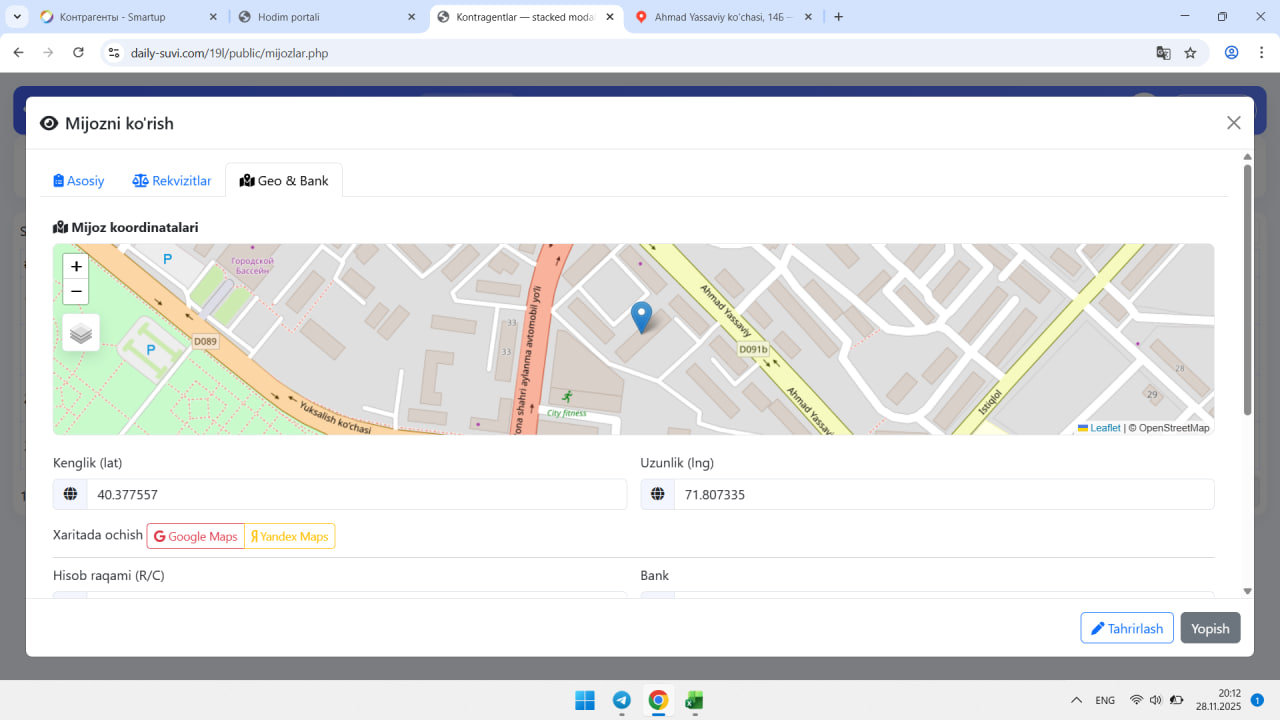Viewport: 1280px width, 720px height.
Task: Click the Kenglik latitude input field
Action: [x=355, y=494]
